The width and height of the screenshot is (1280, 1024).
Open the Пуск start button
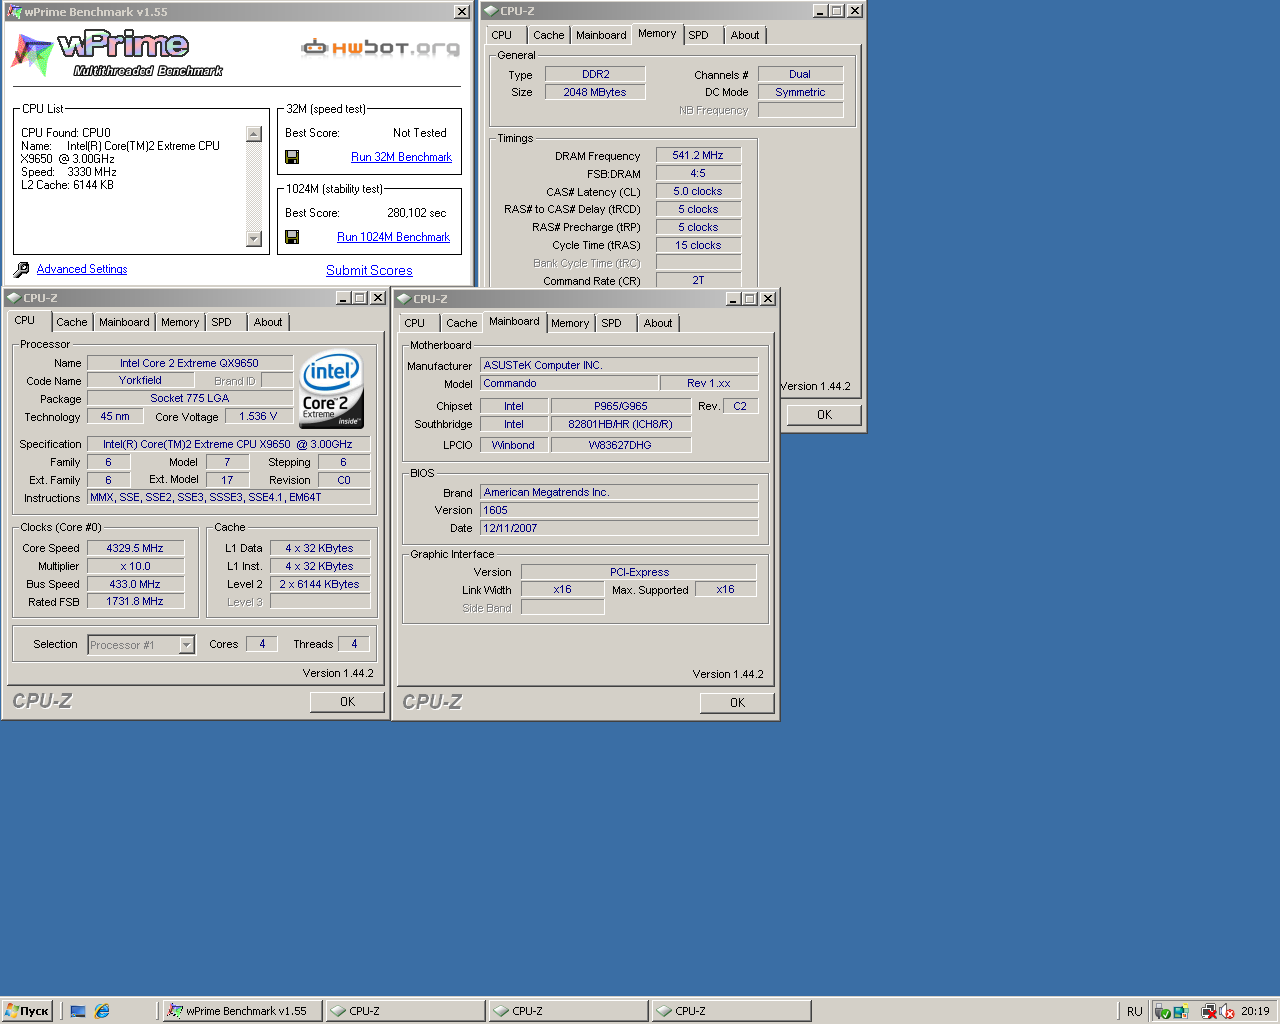point(27,1011)
